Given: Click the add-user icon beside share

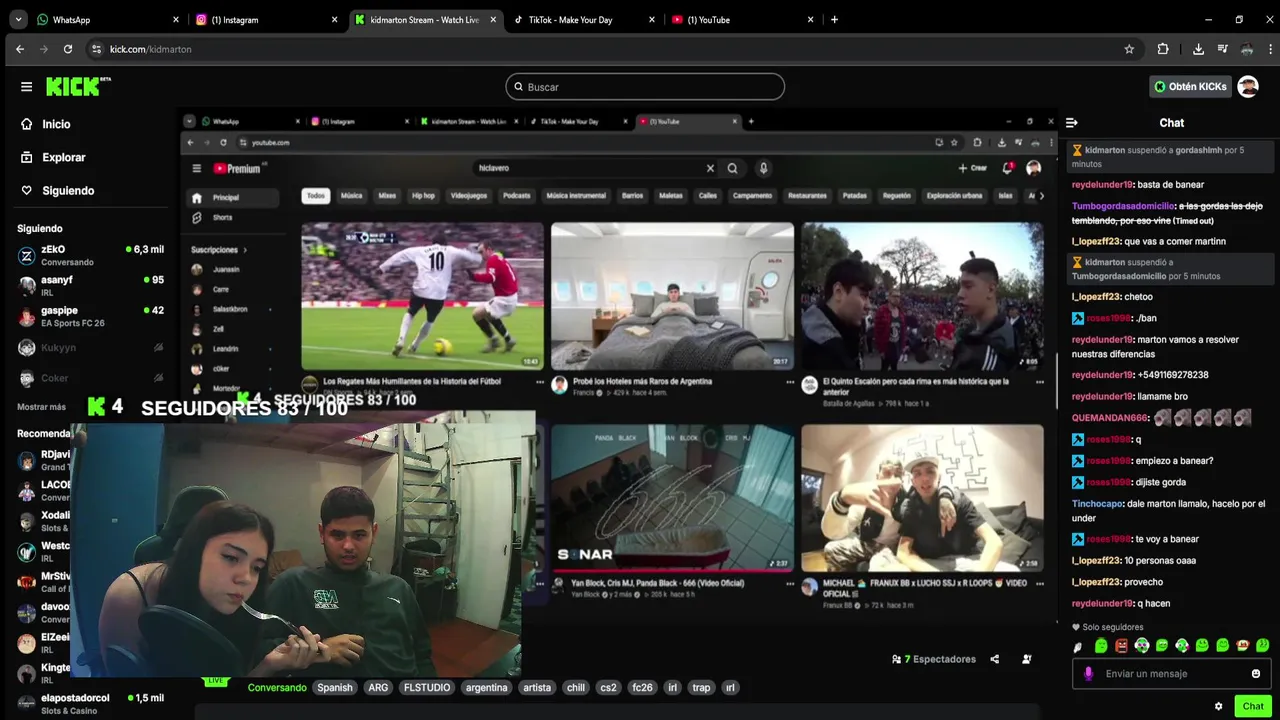Looking at the screenshot, I should click(x=1026, y=659).
